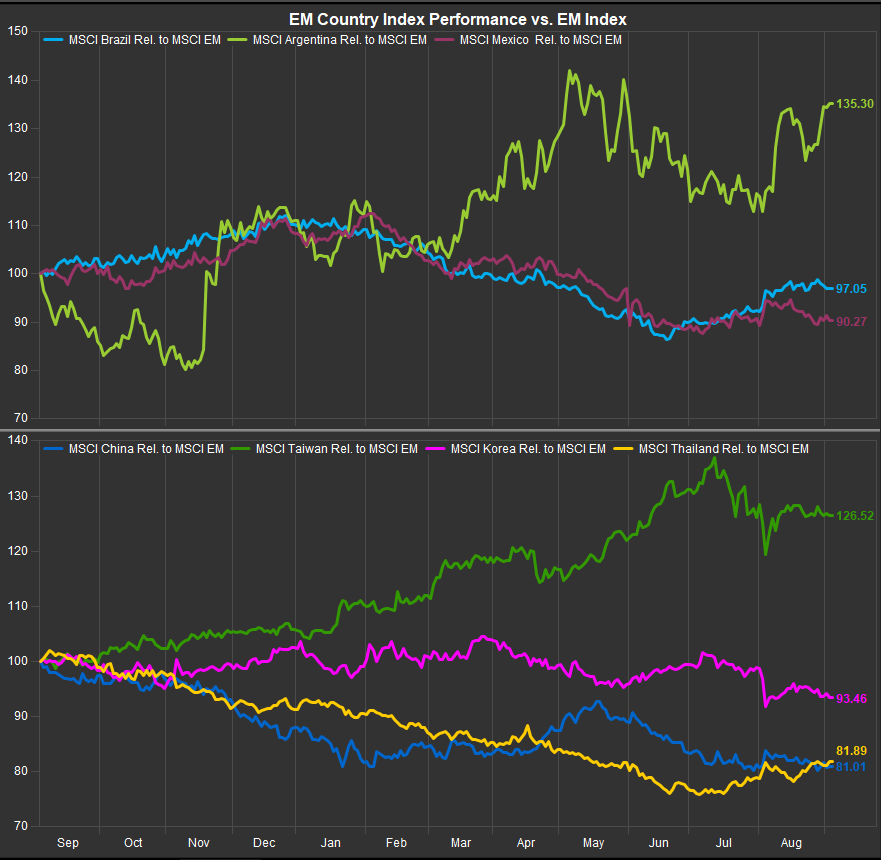Screen dimensions: 881x860
Task: Click the May label on the x-axis
Action: [x=593, y=843]
